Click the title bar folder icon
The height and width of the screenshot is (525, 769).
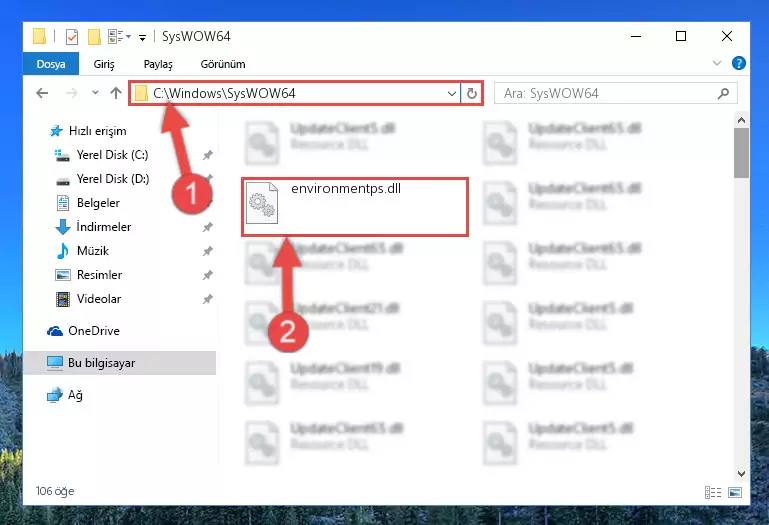coord(39,36)
